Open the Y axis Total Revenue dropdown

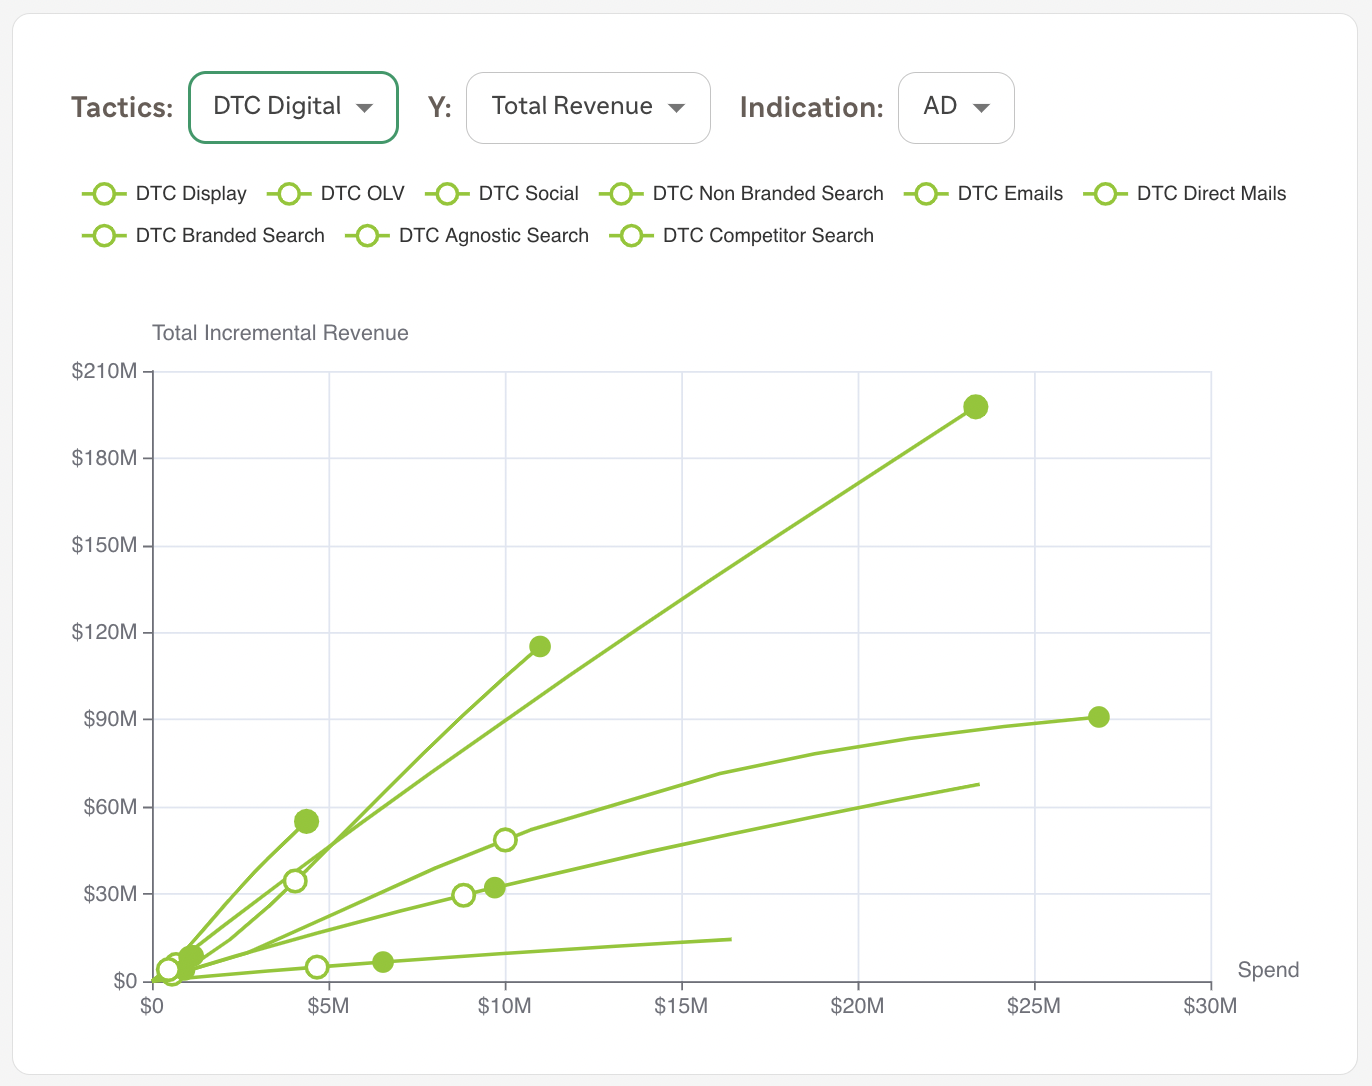588,107
